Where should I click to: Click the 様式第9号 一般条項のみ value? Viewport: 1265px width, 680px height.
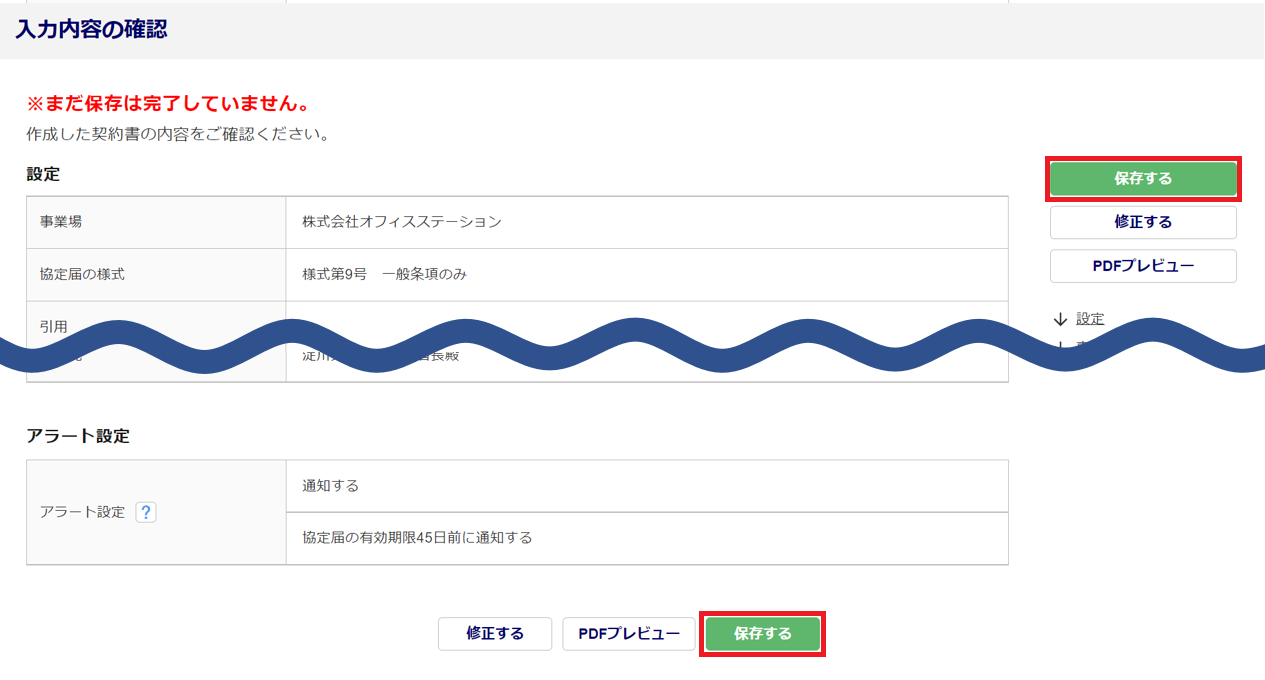(384, 274)
